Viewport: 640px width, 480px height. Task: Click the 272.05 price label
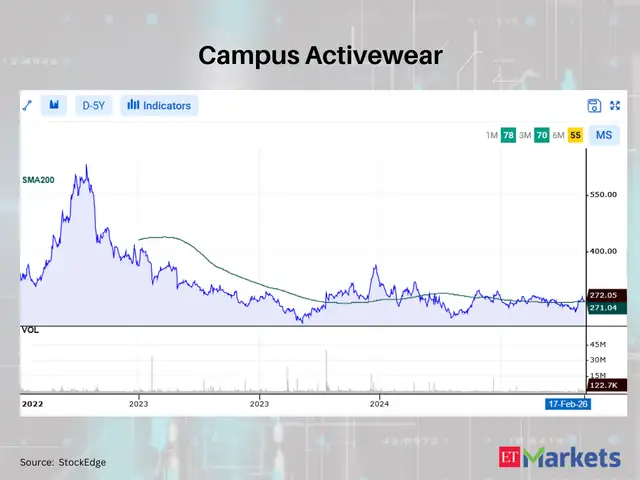tap(607, 295)
